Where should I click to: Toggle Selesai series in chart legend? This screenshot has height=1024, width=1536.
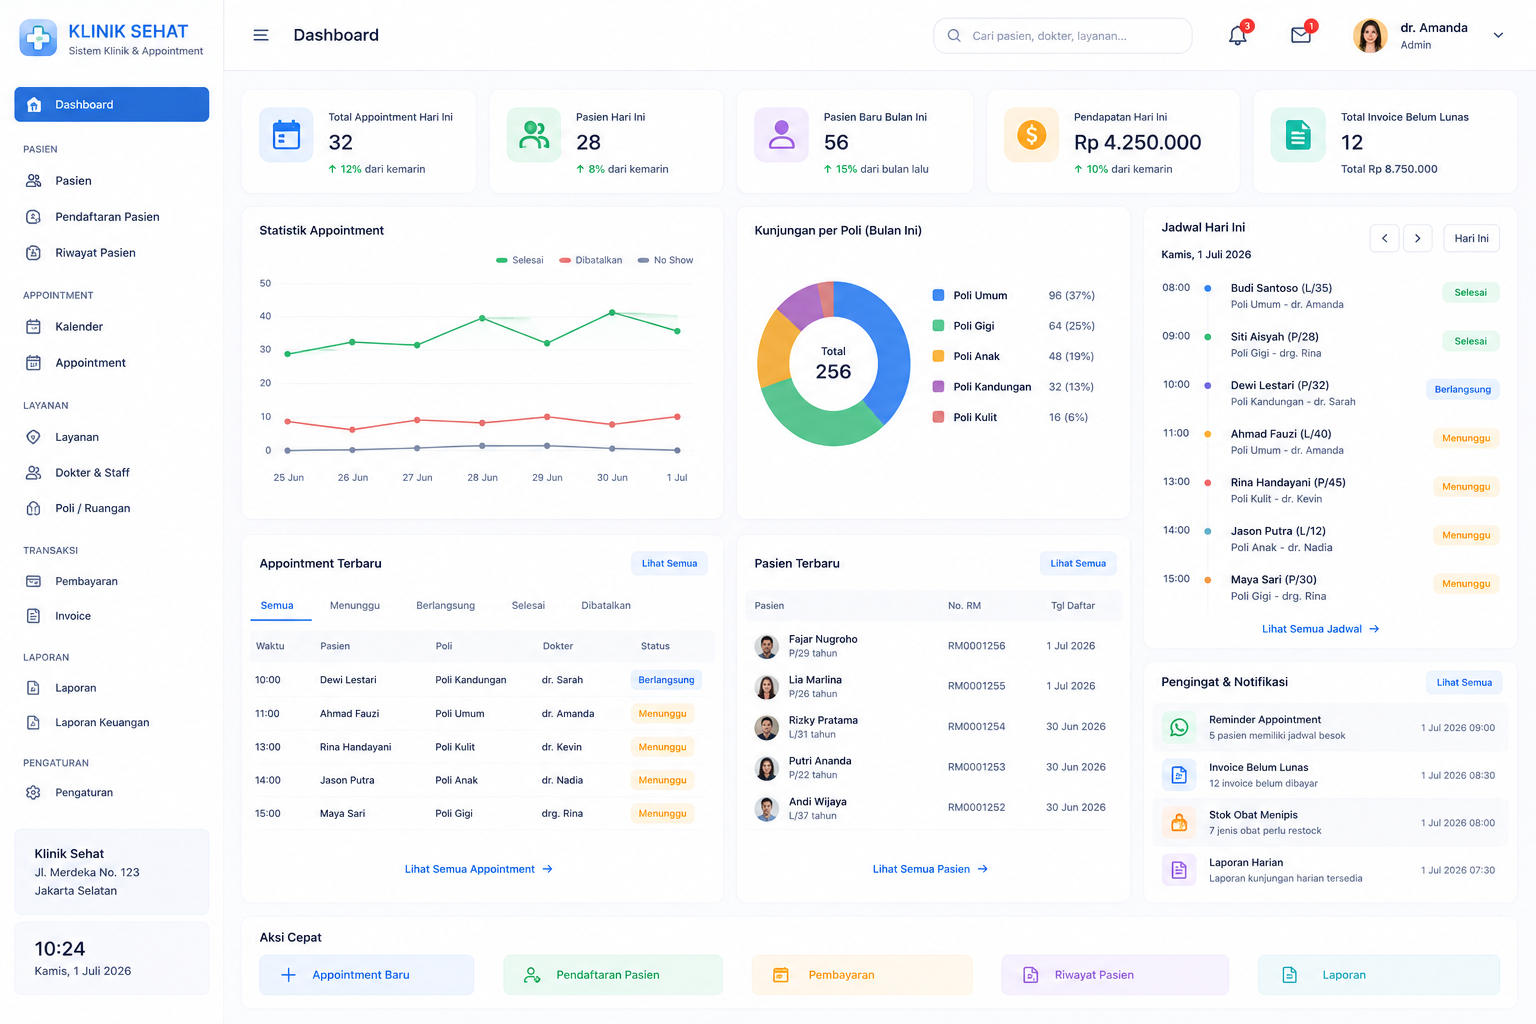coord(520,260)
